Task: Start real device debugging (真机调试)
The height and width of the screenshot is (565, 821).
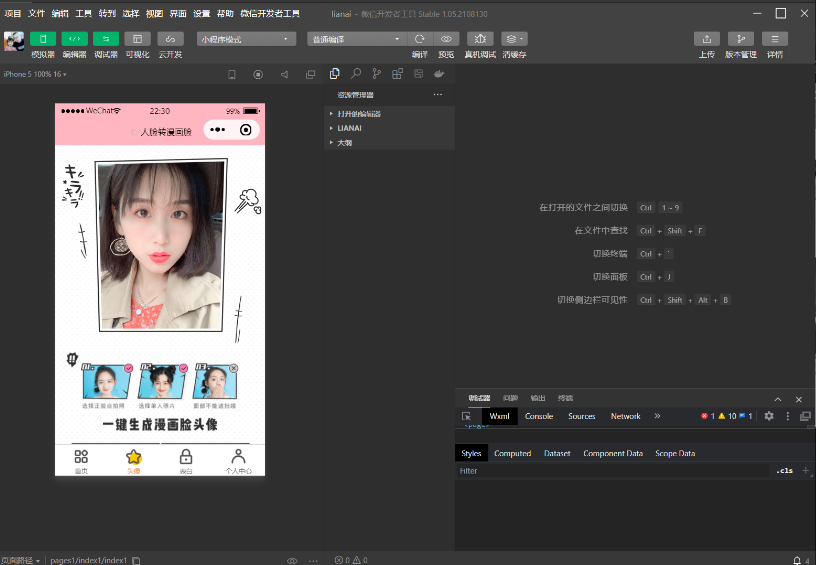Action: (480, 39)
